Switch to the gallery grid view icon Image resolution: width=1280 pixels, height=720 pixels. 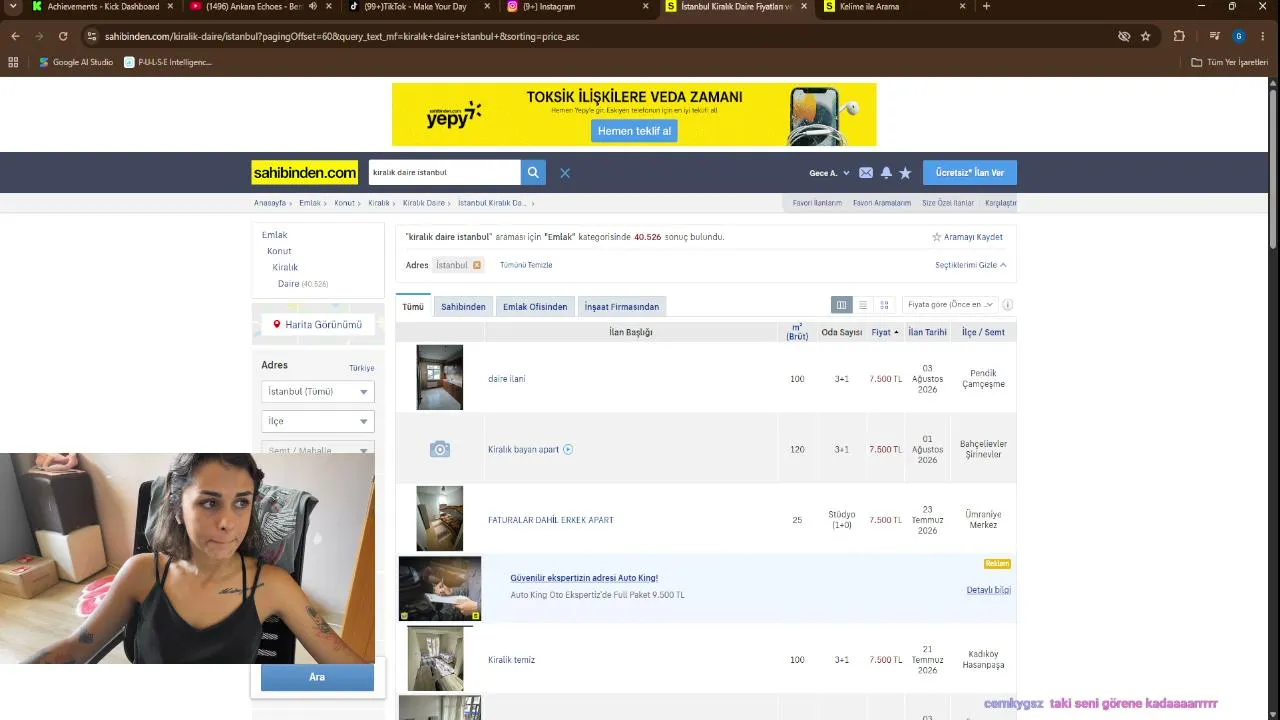pyautogui.click(x=884, y=305)
